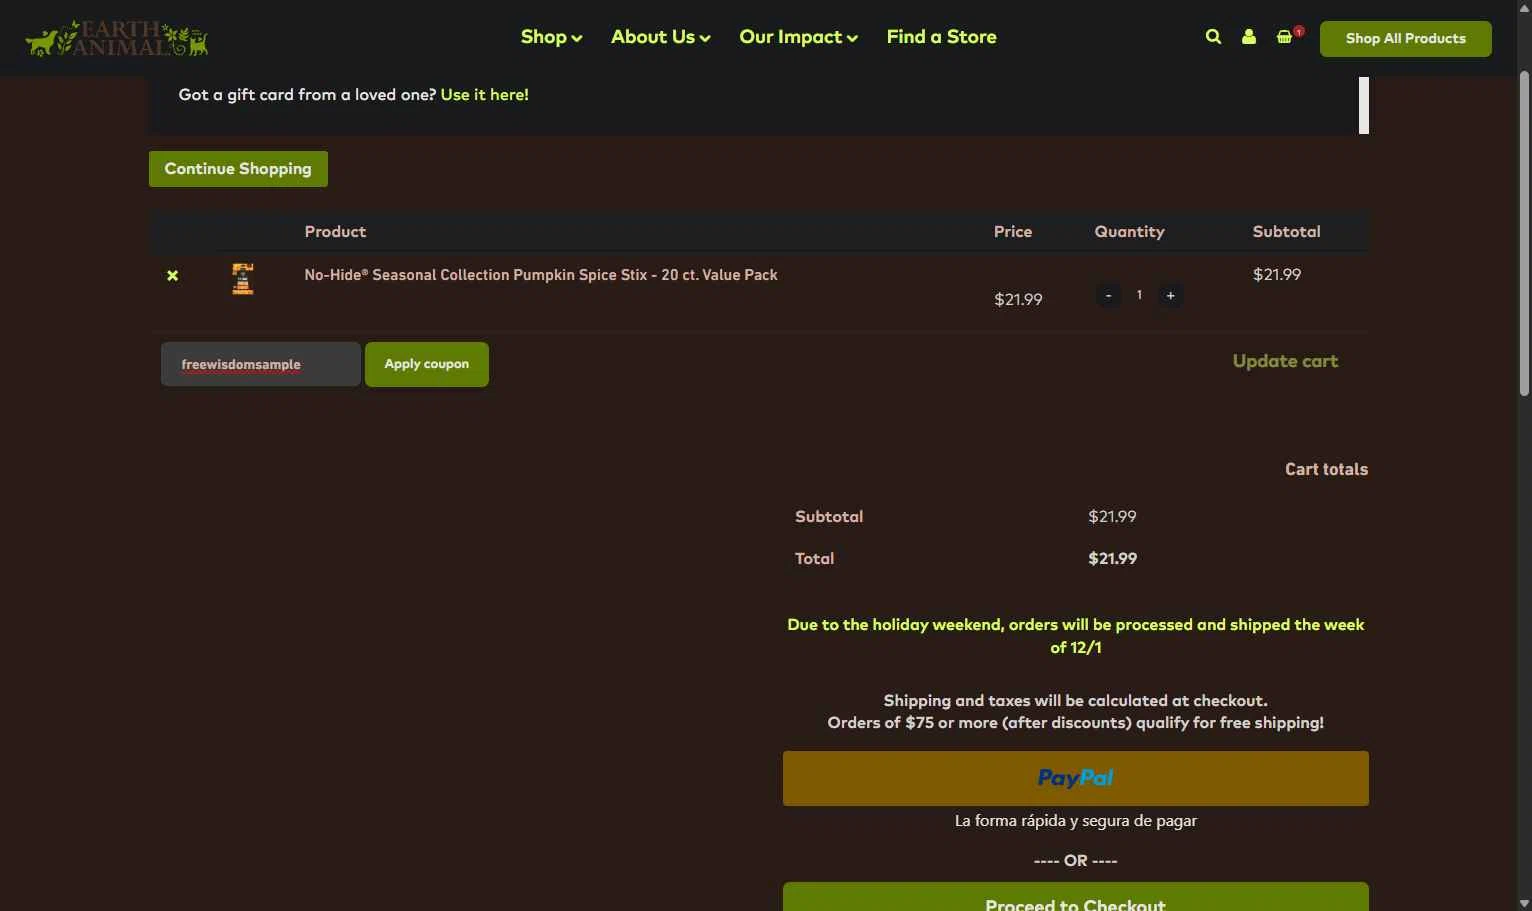Go to Earth Animal logo home
Image resolution: width=1532 pixels, height=911 pixels.
[x=117, y=38]
